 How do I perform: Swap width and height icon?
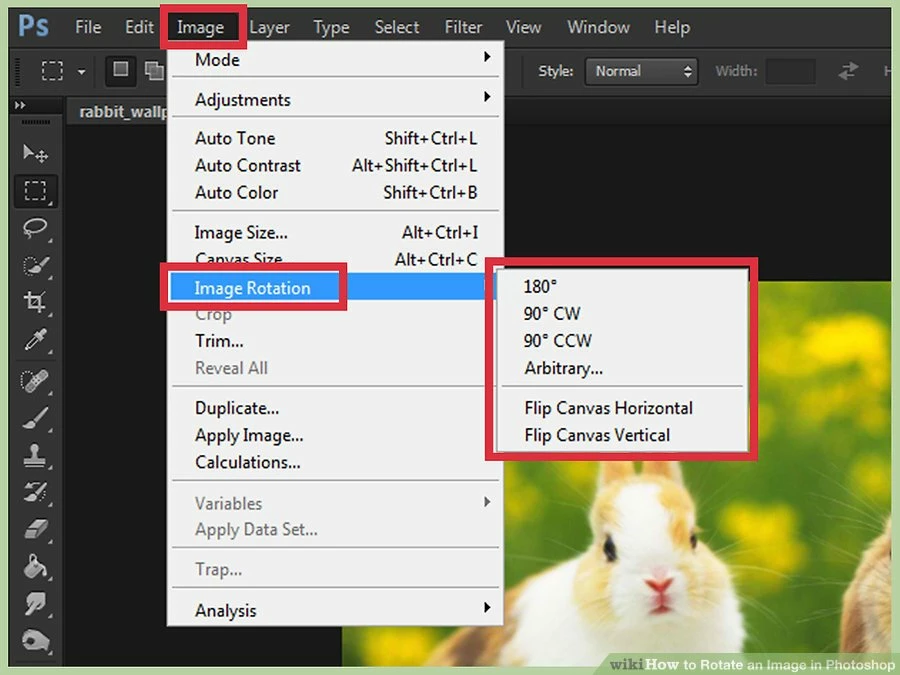(848, 71)
